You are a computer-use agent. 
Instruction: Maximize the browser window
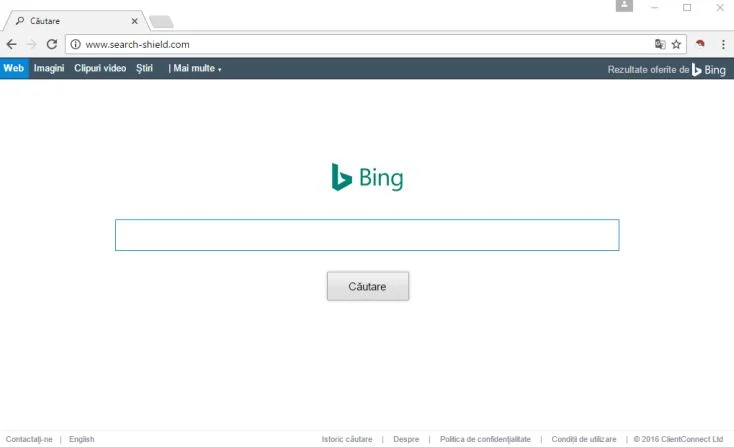click(687, 7)
